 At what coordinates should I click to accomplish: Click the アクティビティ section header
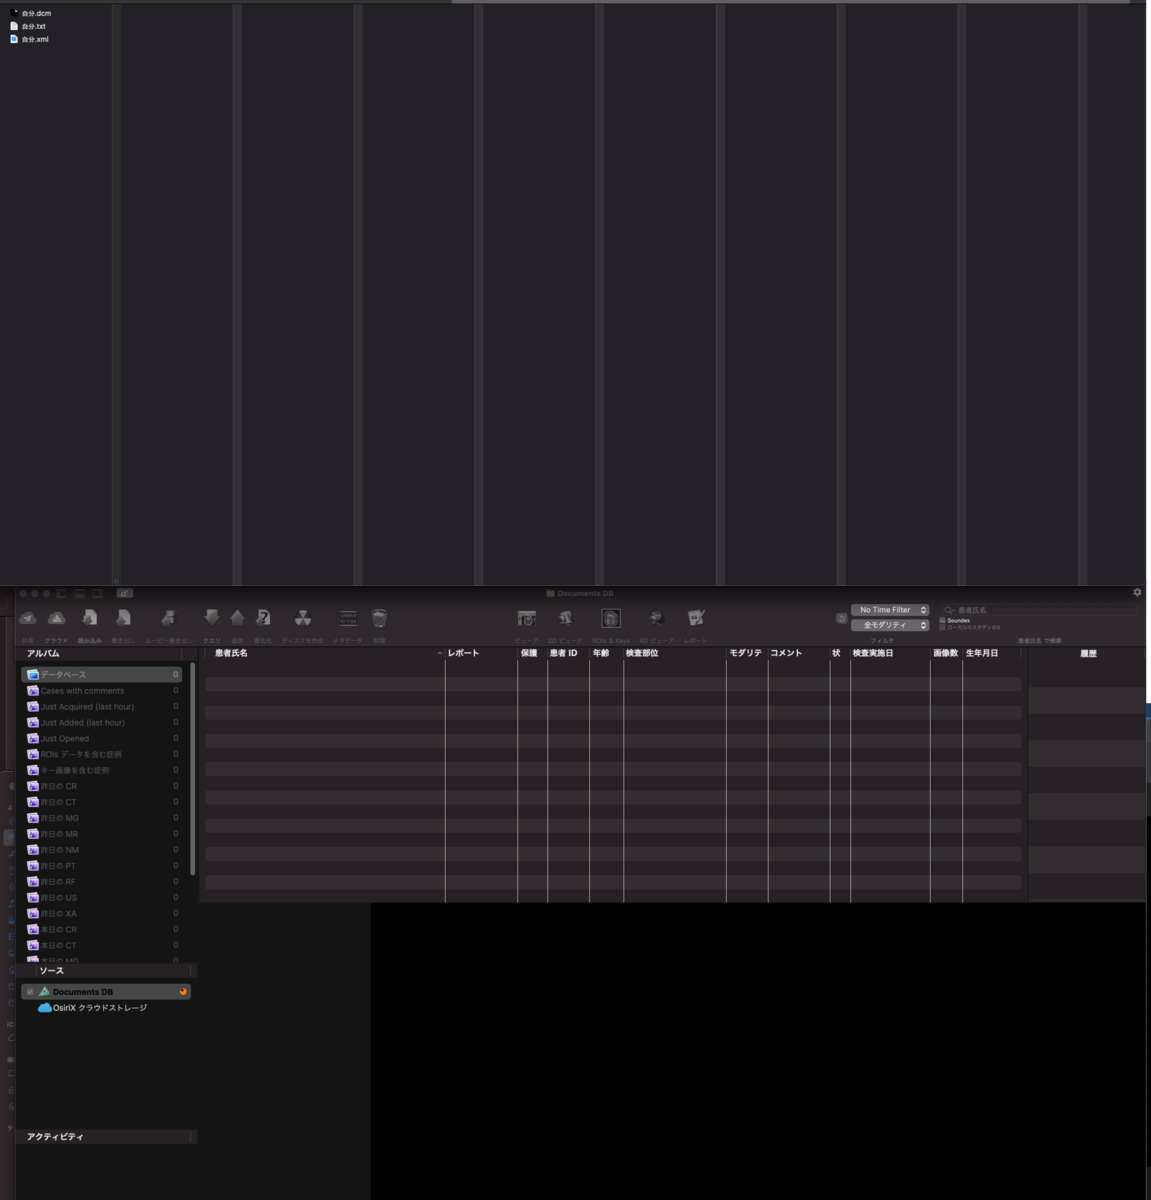pos(105,1137)
